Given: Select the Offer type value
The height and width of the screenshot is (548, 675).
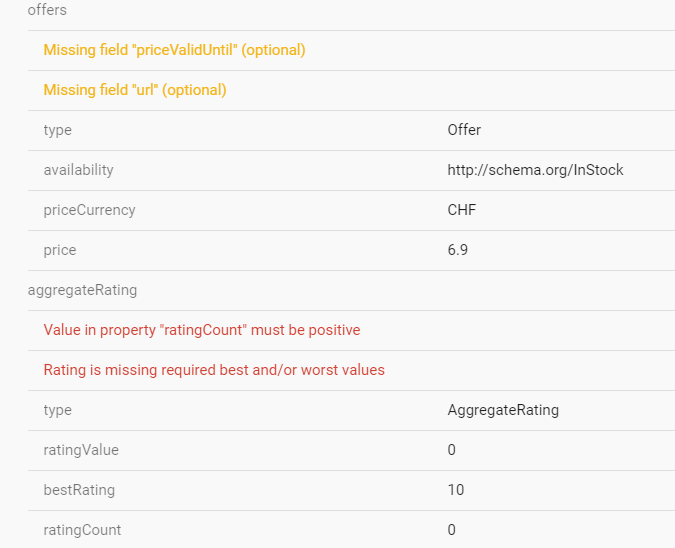Looking at the screenshot, I should 464,130.
